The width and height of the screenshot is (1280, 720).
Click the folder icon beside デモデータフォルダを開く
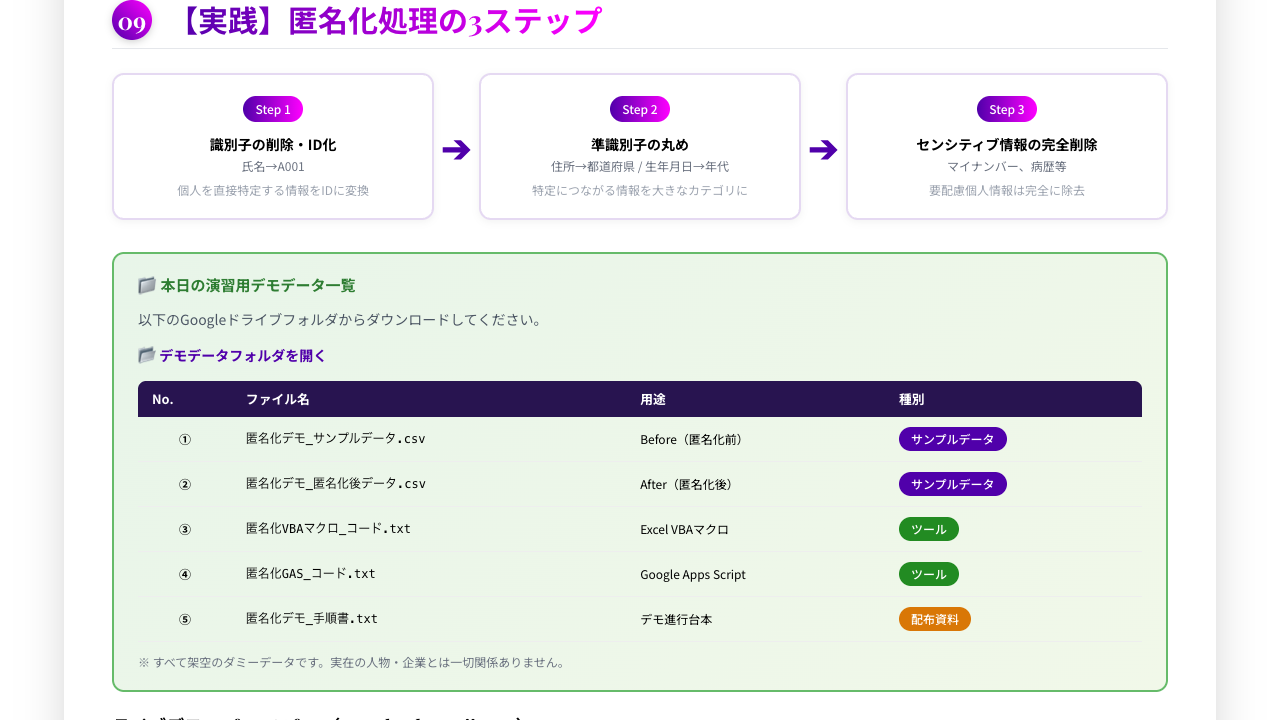(x=147, y=355)
